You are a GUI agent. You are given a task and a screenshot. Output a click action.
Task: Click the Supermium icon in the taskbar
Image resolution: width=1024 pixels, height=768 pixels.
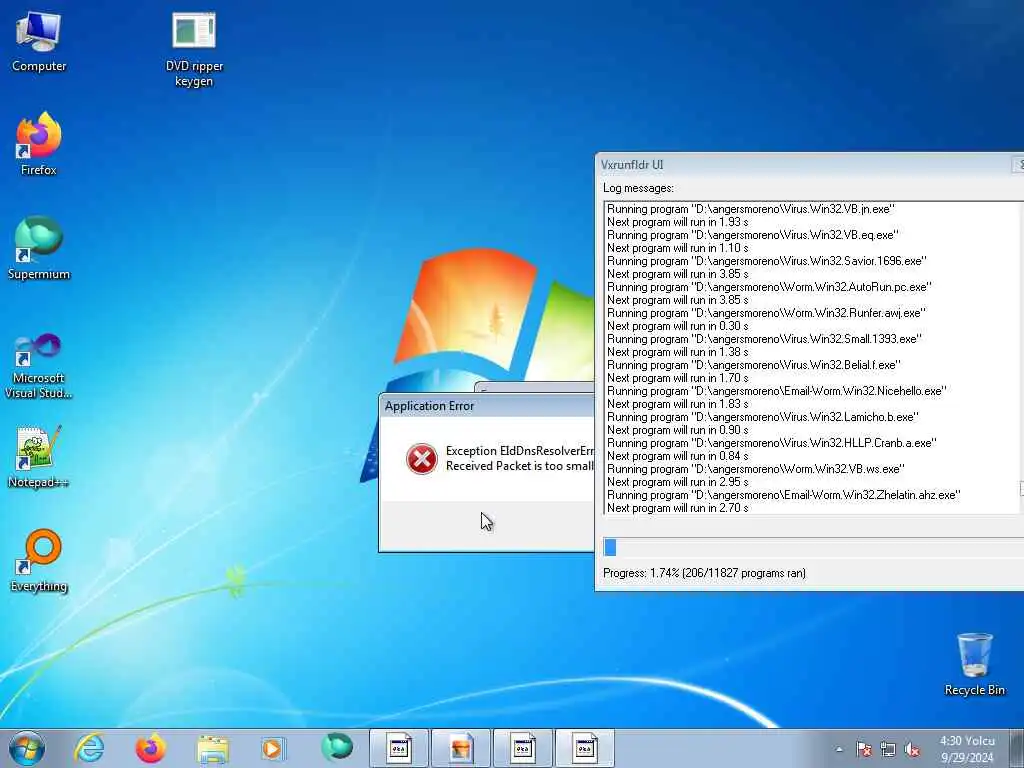pyautogui.click(x=336, y=747)
